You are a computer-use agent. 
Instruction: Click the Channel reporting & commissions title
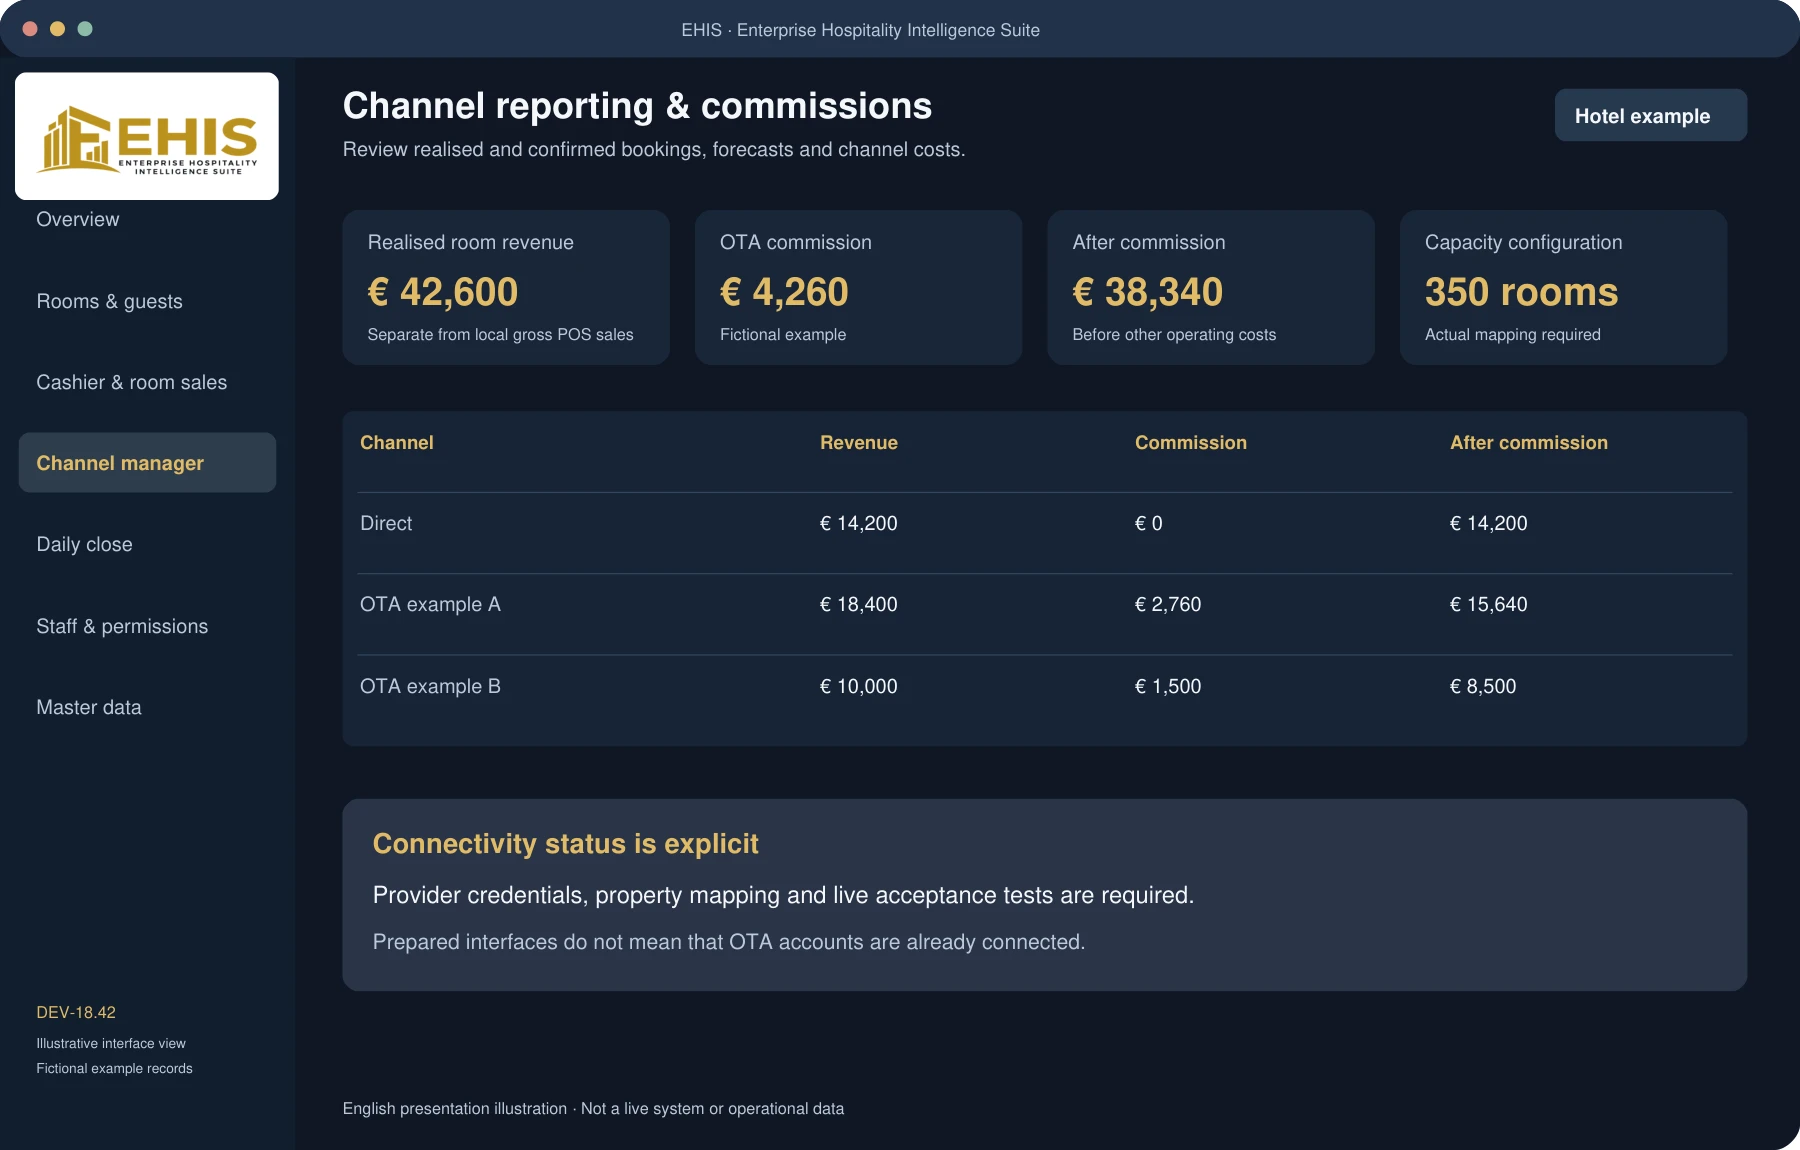coord(637,106)
